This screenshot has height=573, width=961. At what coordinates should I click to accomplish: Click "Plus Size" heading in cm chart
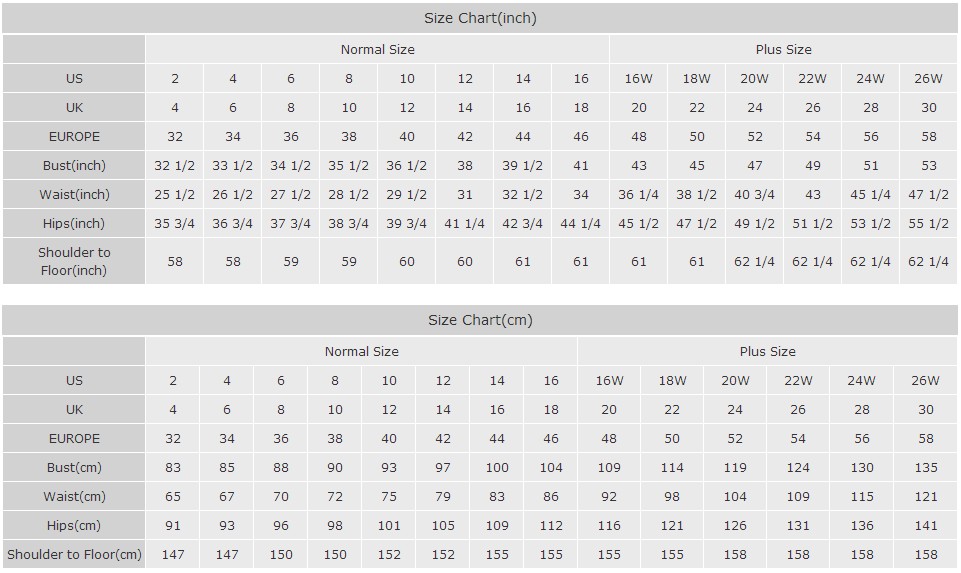tap(767, 351)
